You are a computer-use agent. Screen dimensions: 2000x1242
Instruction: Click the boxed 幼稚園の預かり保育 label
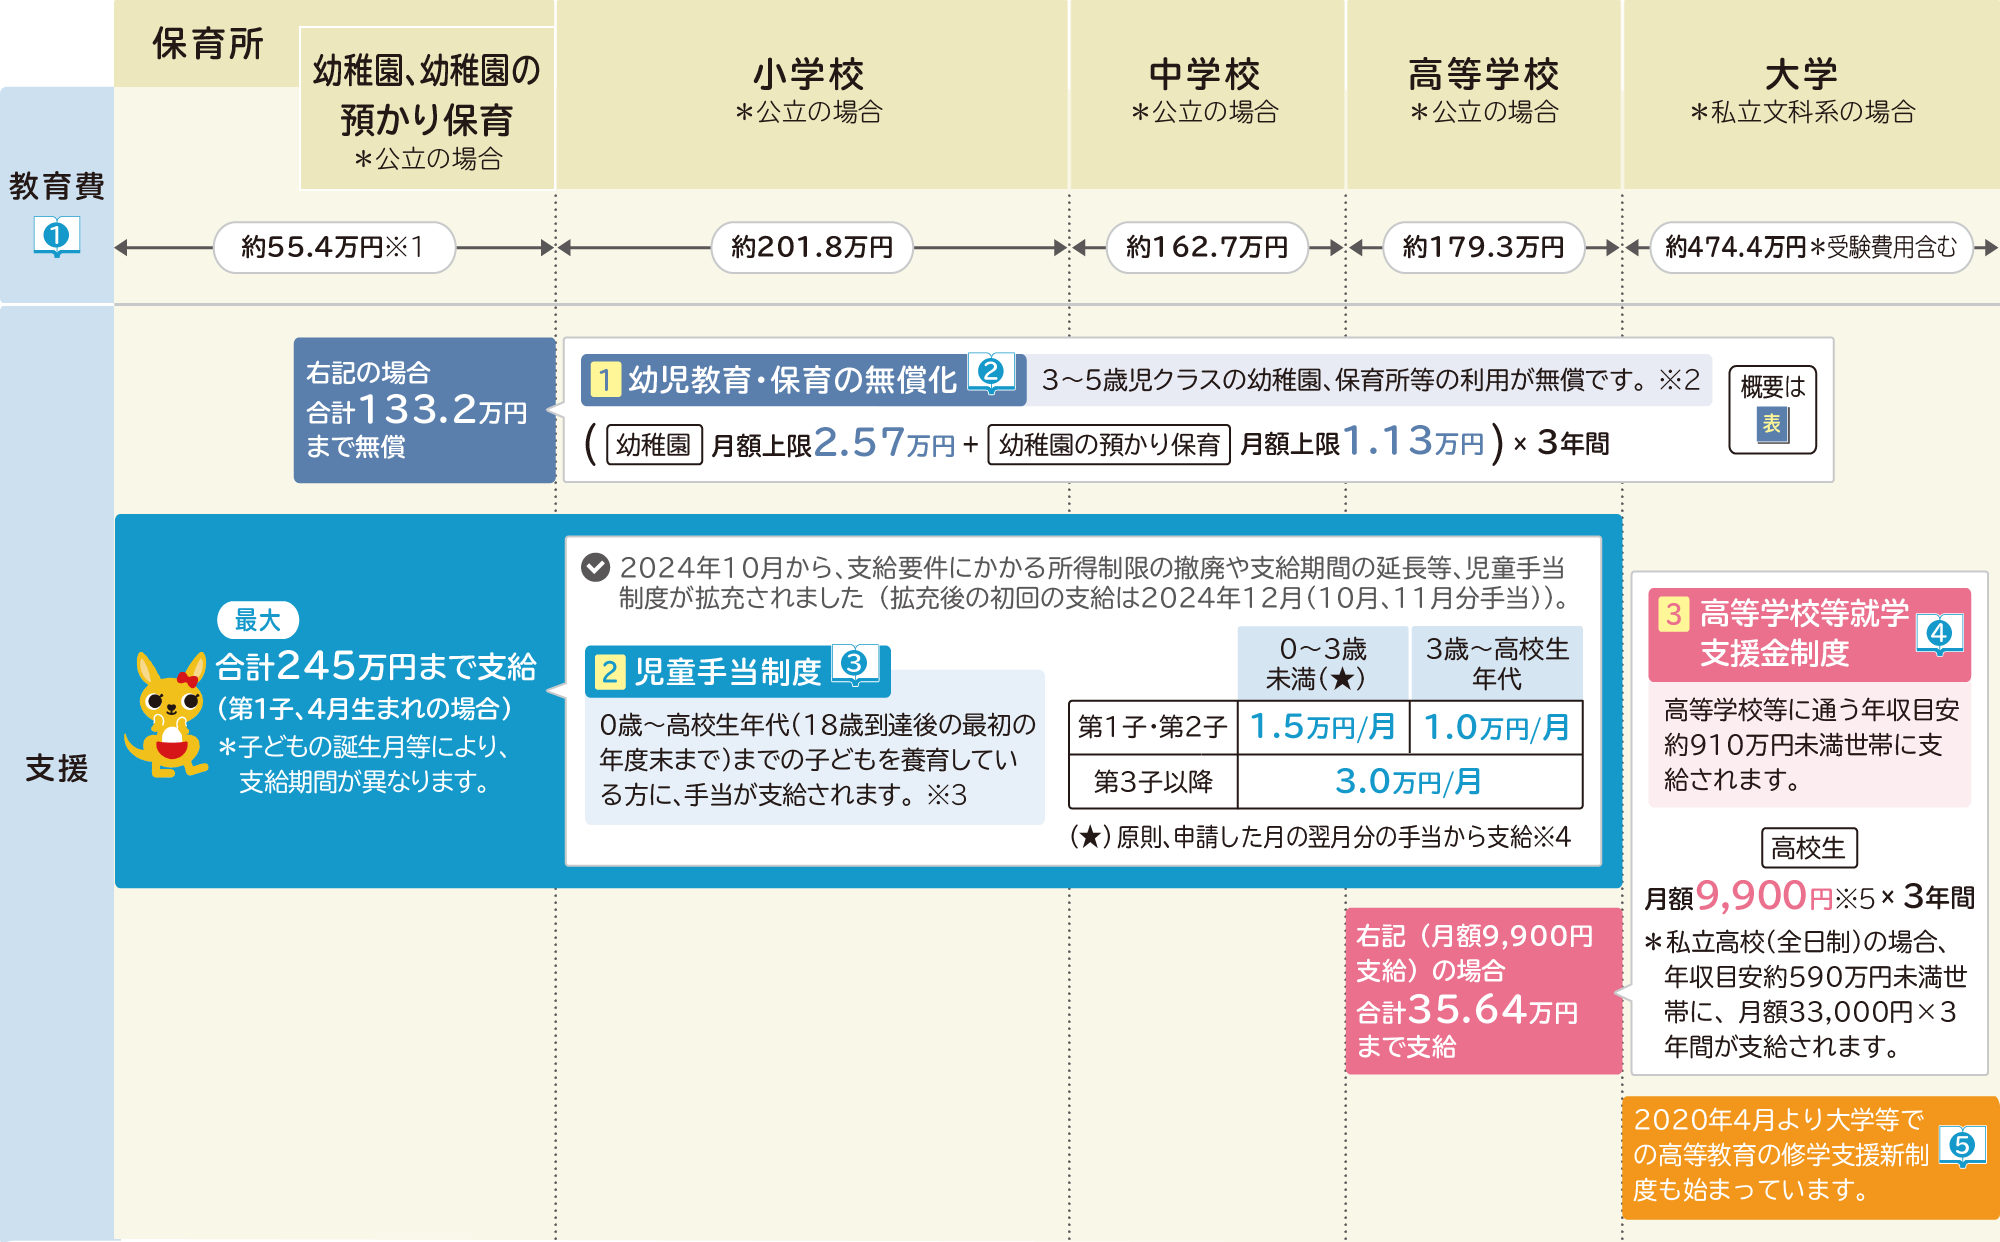pyautogui.click(x=1109, y=445)
